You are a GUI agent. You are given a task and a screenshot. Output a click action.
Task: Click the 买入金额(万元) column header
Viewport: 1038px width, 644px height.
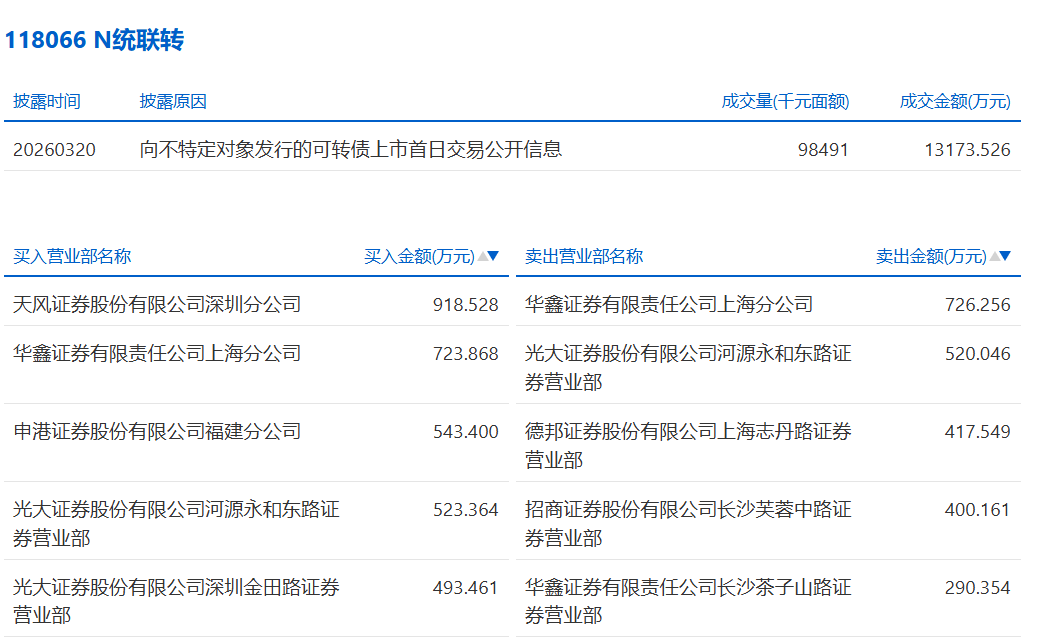pos(419,256)
